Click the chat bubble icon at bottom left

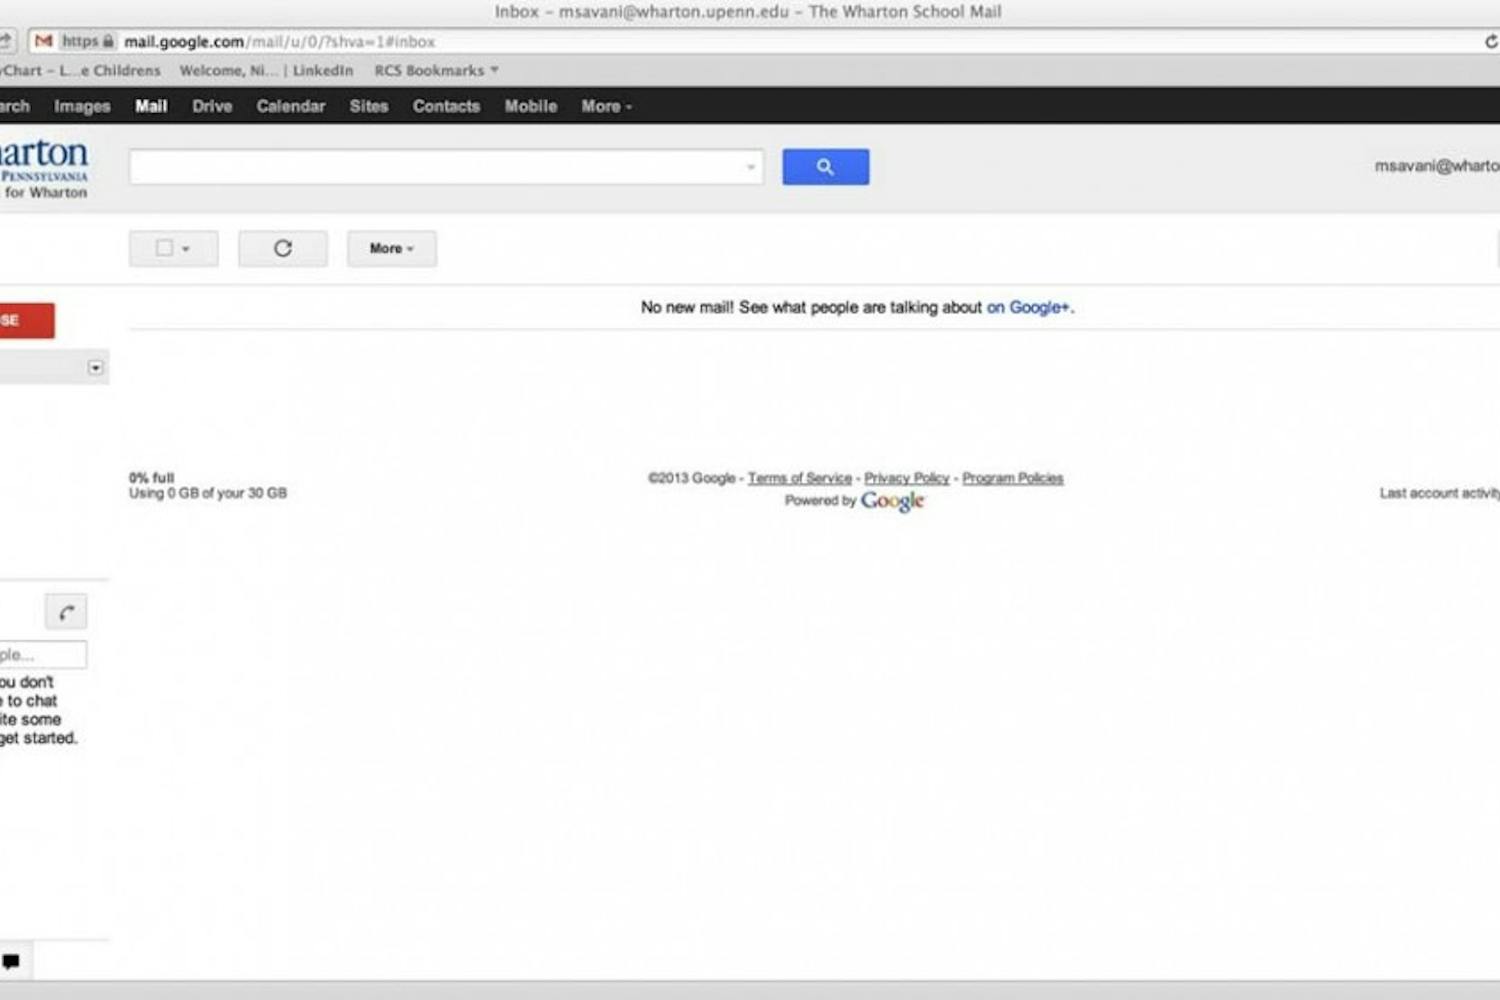[x=11, y=962]
